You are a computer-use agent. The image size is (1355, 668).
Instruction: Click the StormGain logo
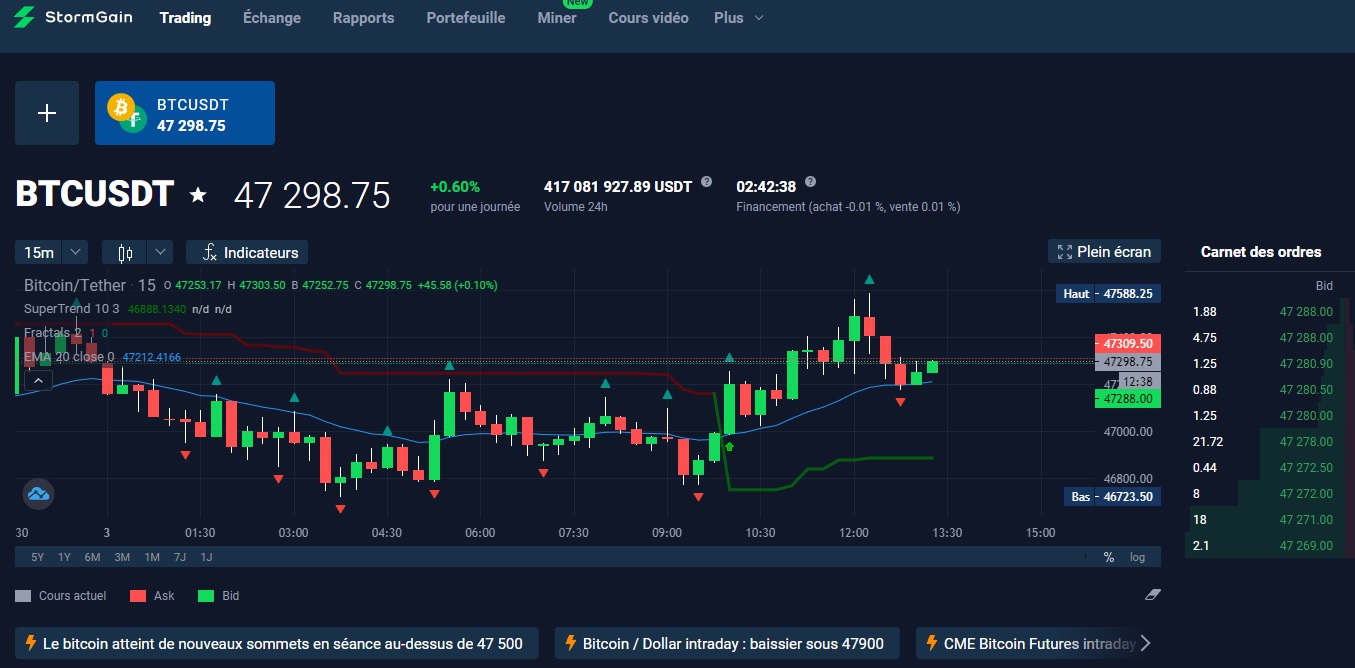[74, 17]
